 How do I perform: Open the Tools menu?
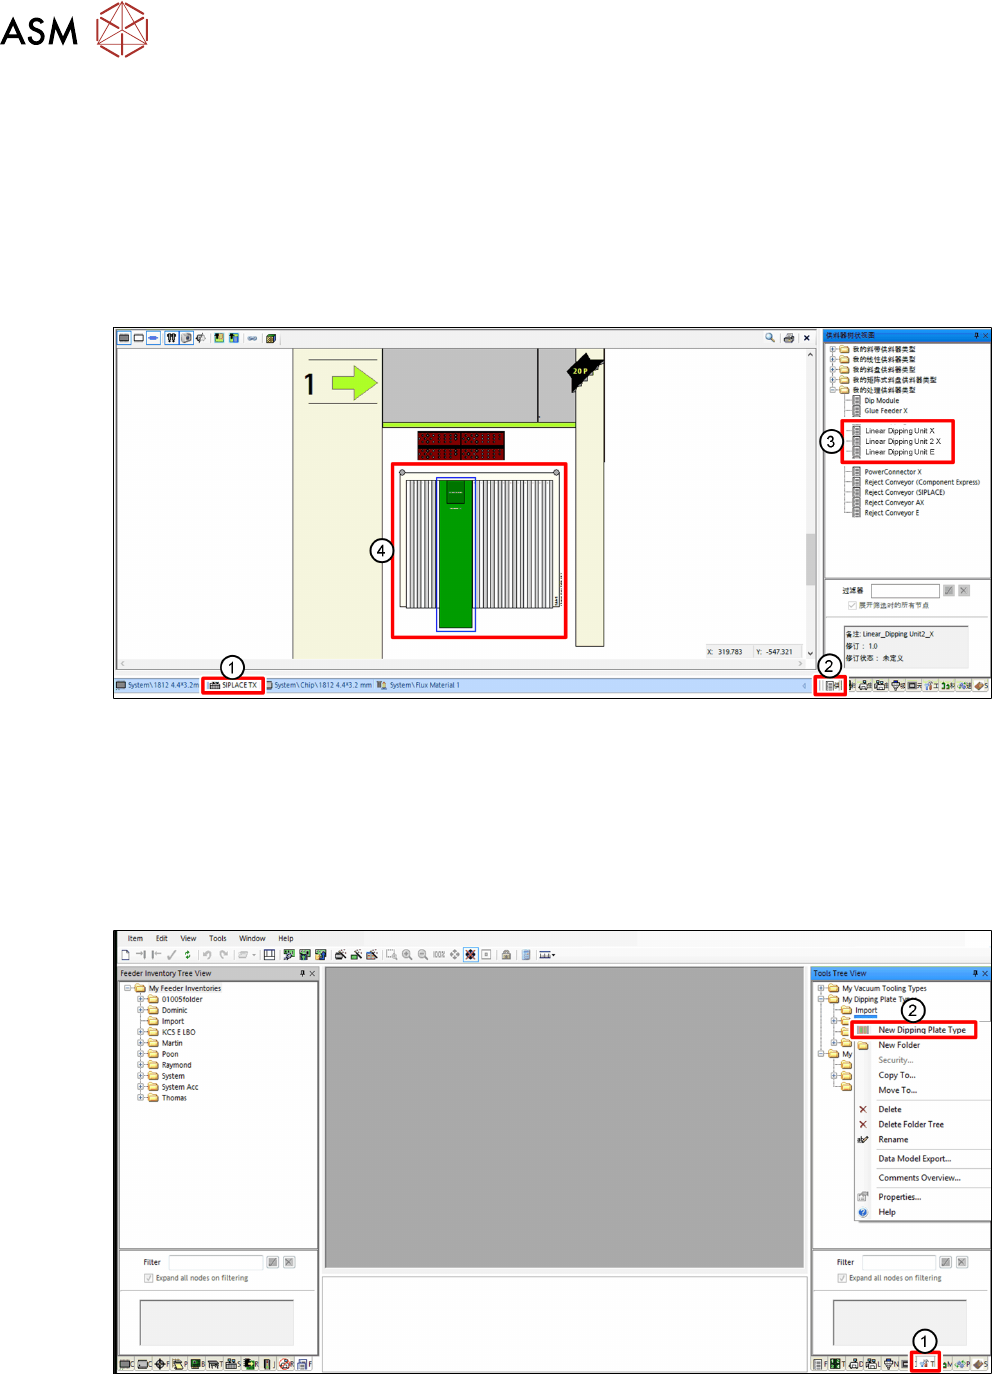(218, 939)
